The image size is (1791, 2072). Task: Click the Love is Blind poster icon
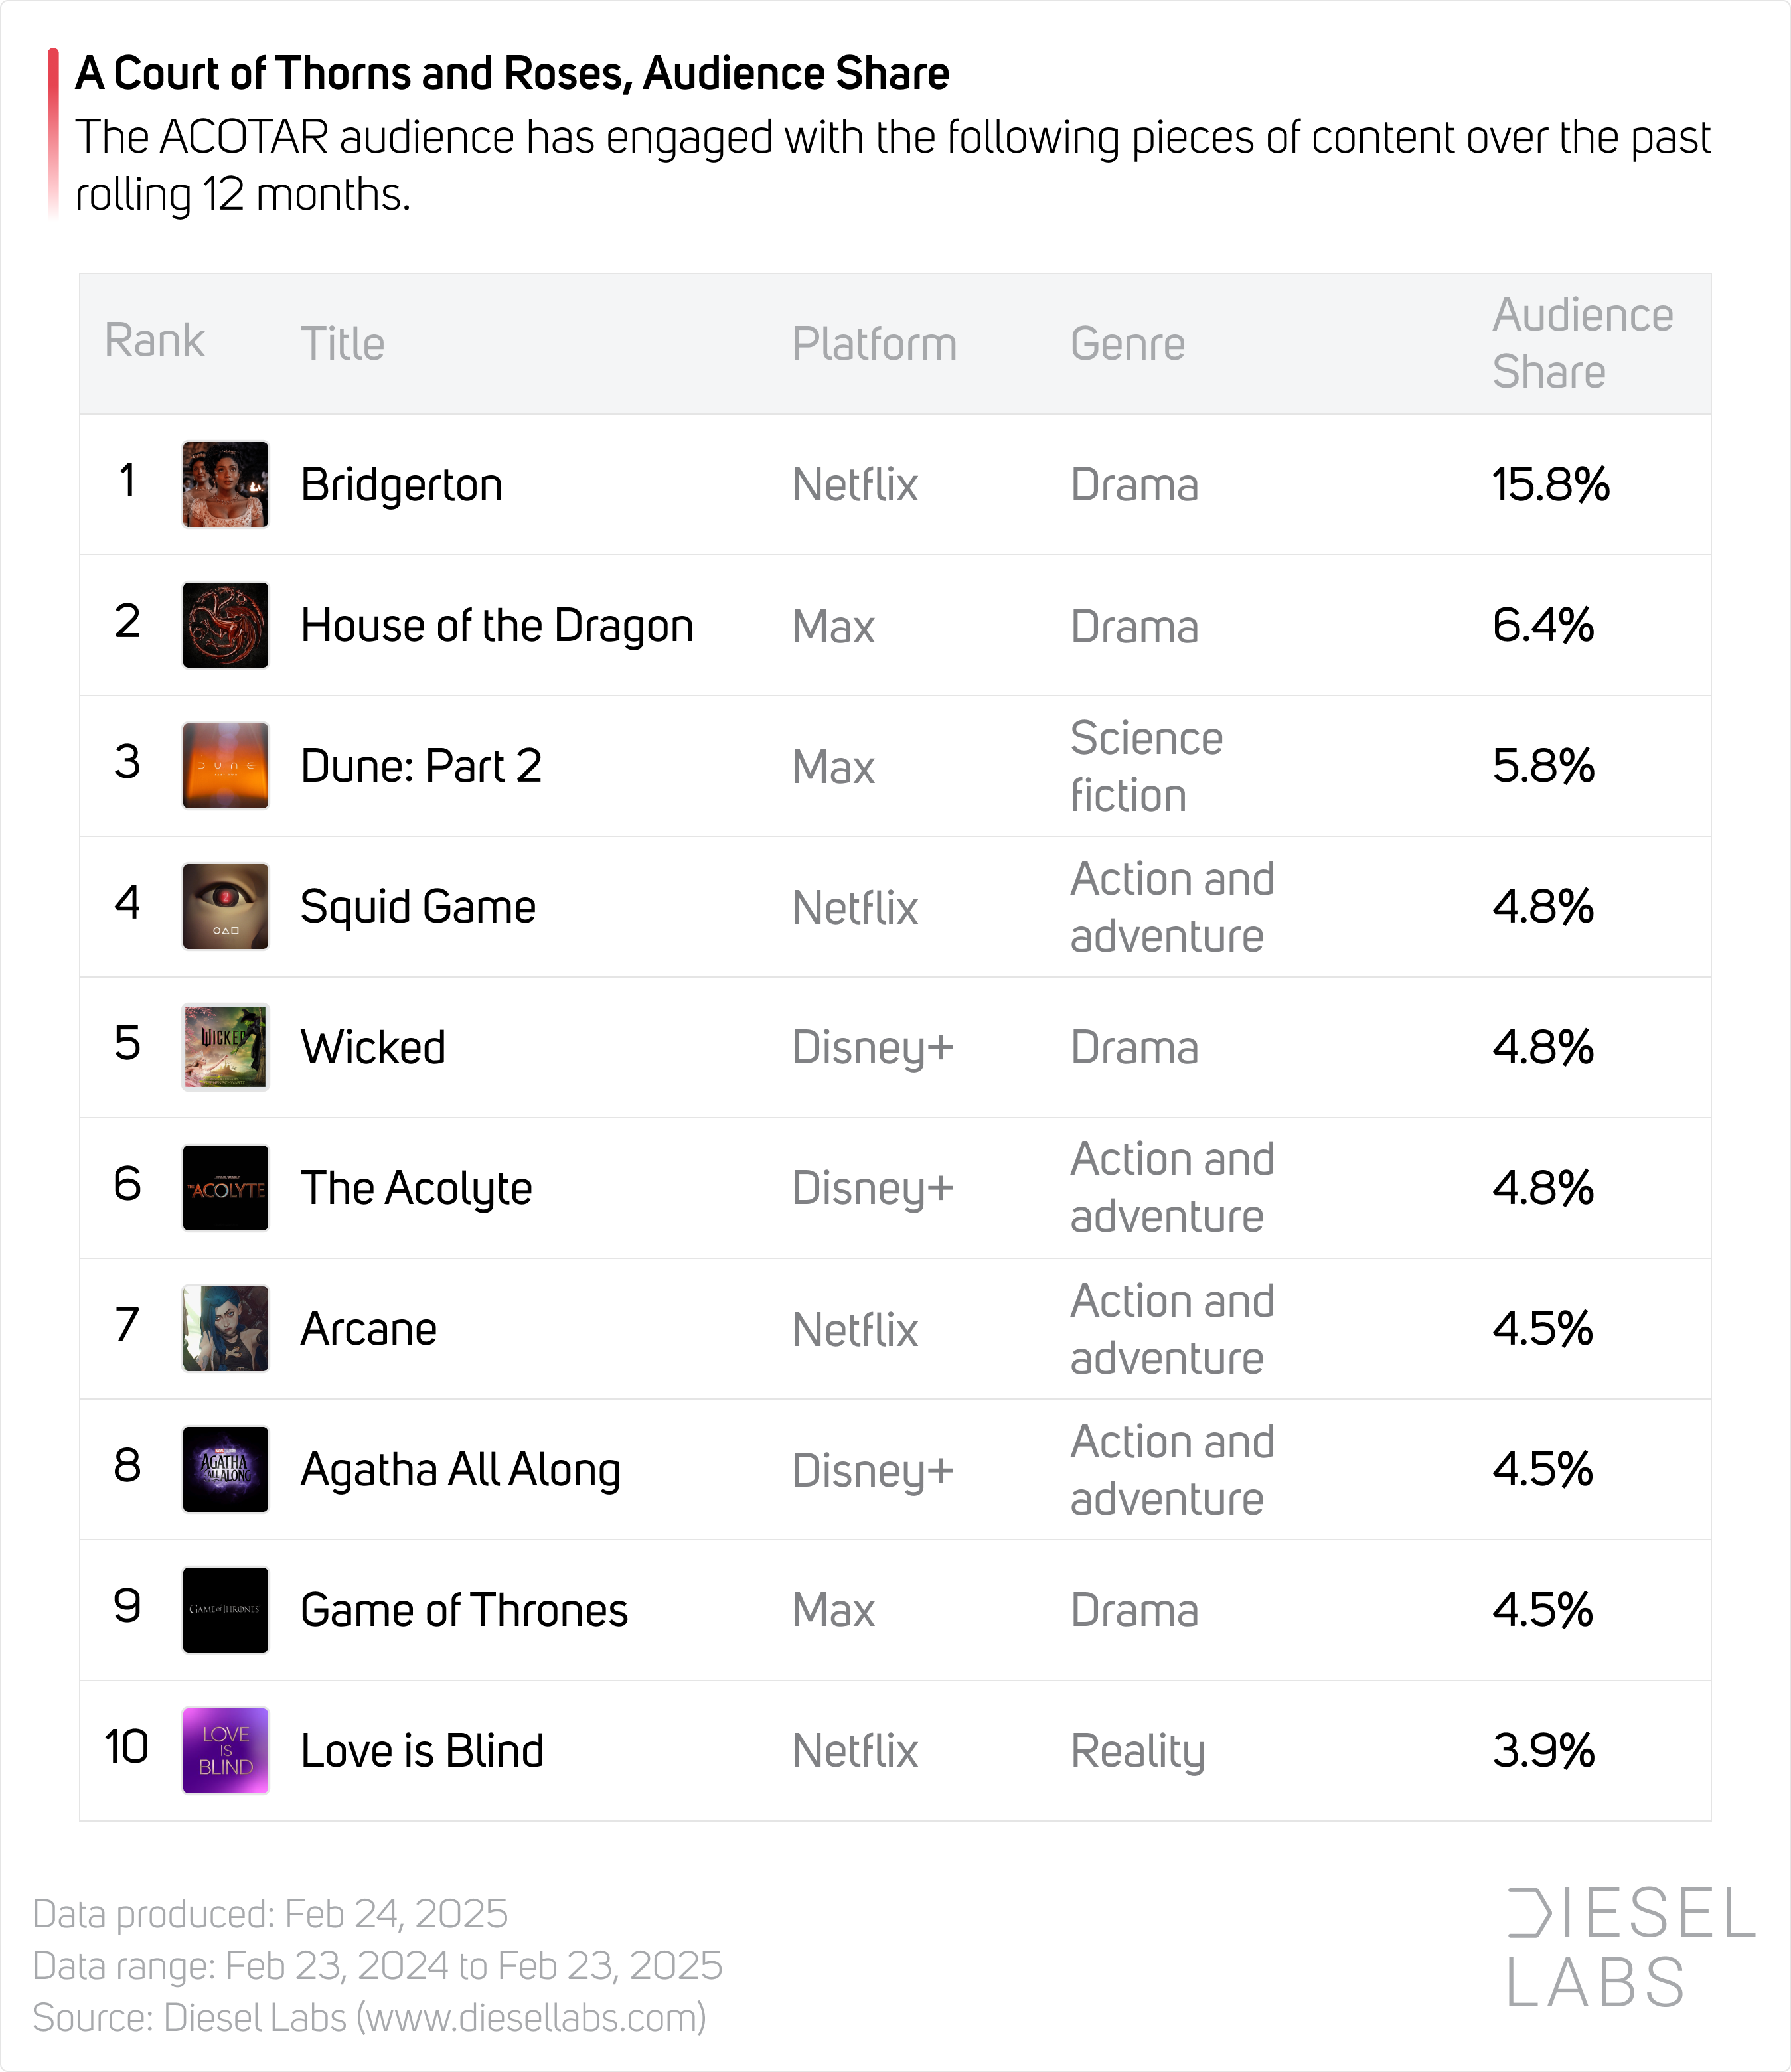click(x=225, y=1751)
